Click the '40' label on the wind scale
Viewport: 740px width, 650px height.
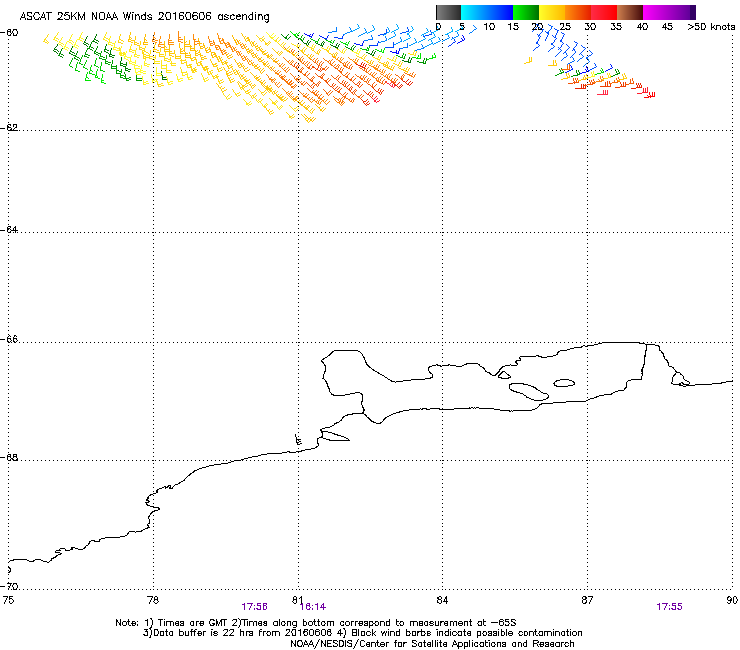click(642, 27)
